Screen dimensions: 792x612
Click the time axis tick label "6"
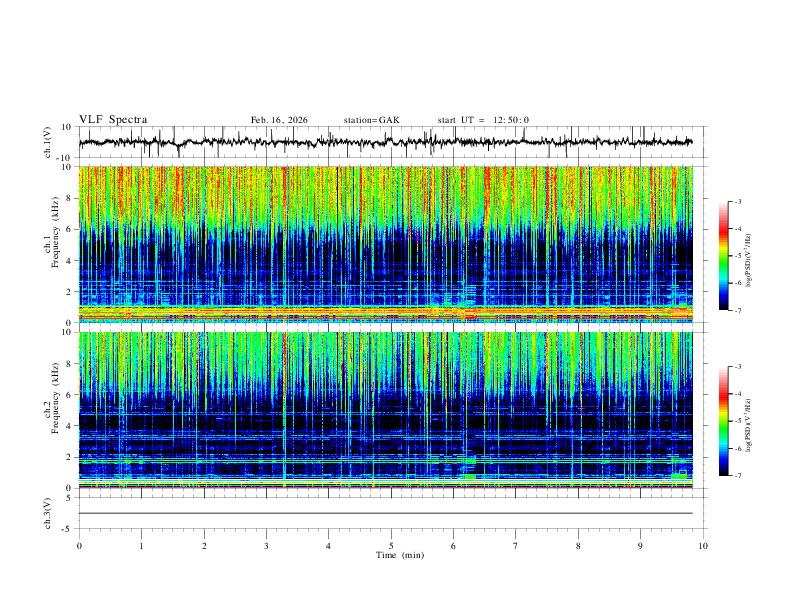click(453, 546)
